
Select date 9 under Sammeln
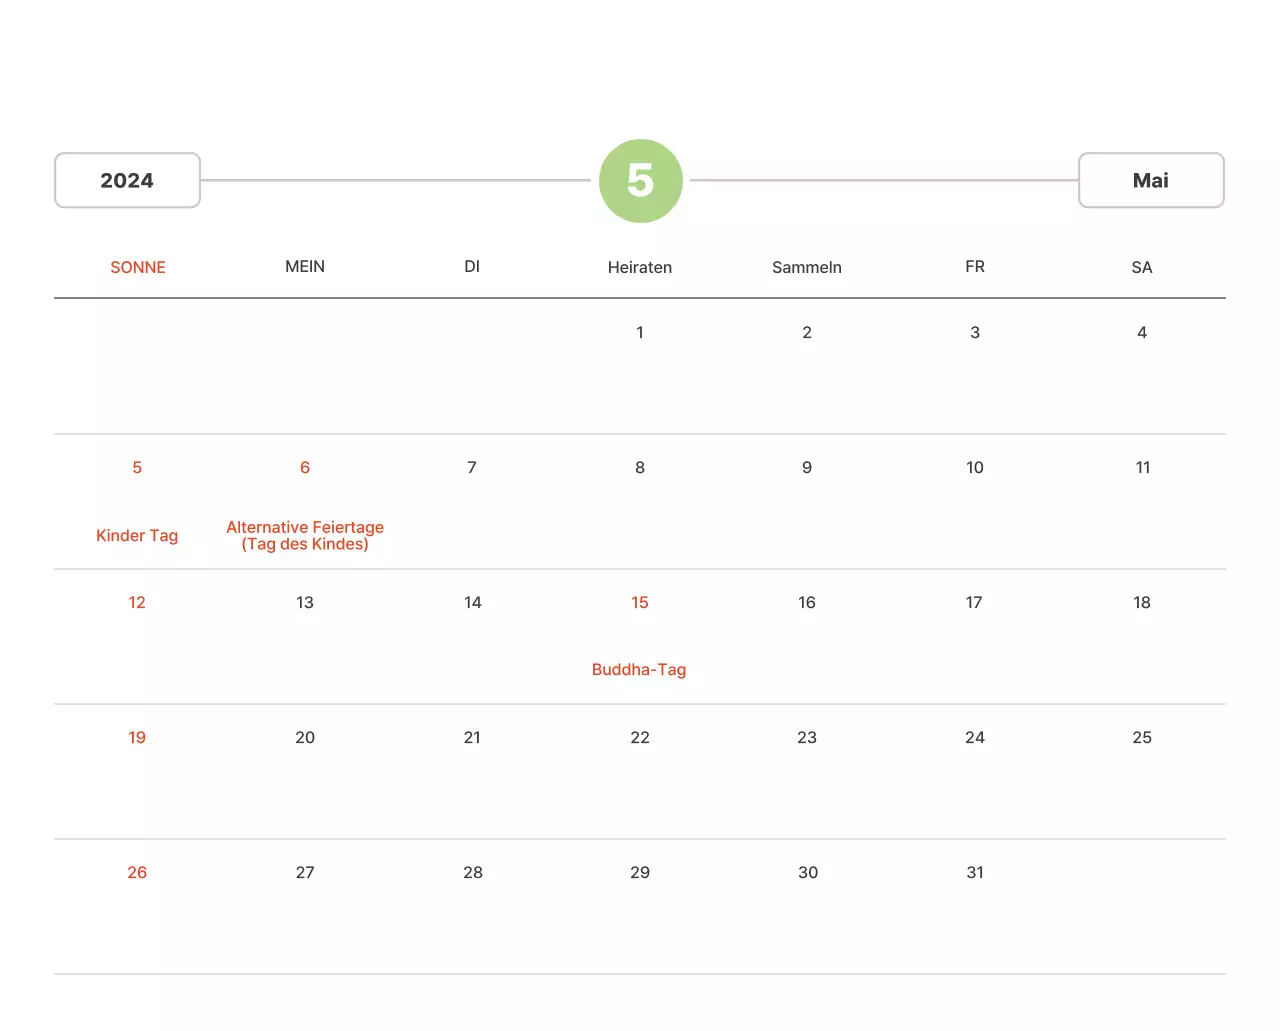(807, 467)
